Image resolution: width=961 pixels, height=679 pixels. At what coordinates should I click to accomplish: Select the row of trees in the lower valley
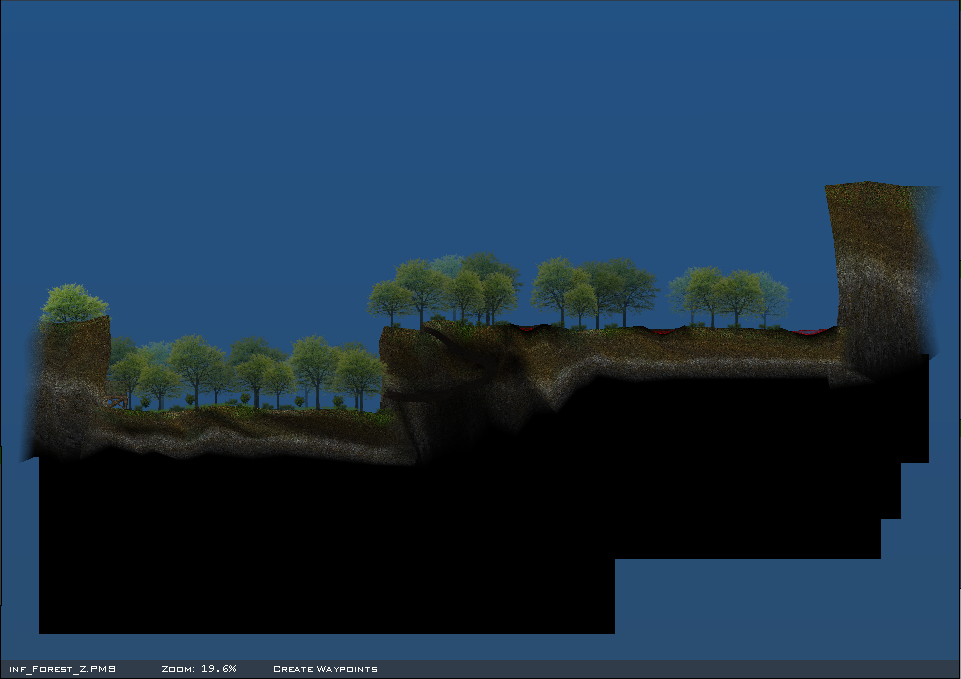pyautogui.click(x=250, y=372)
